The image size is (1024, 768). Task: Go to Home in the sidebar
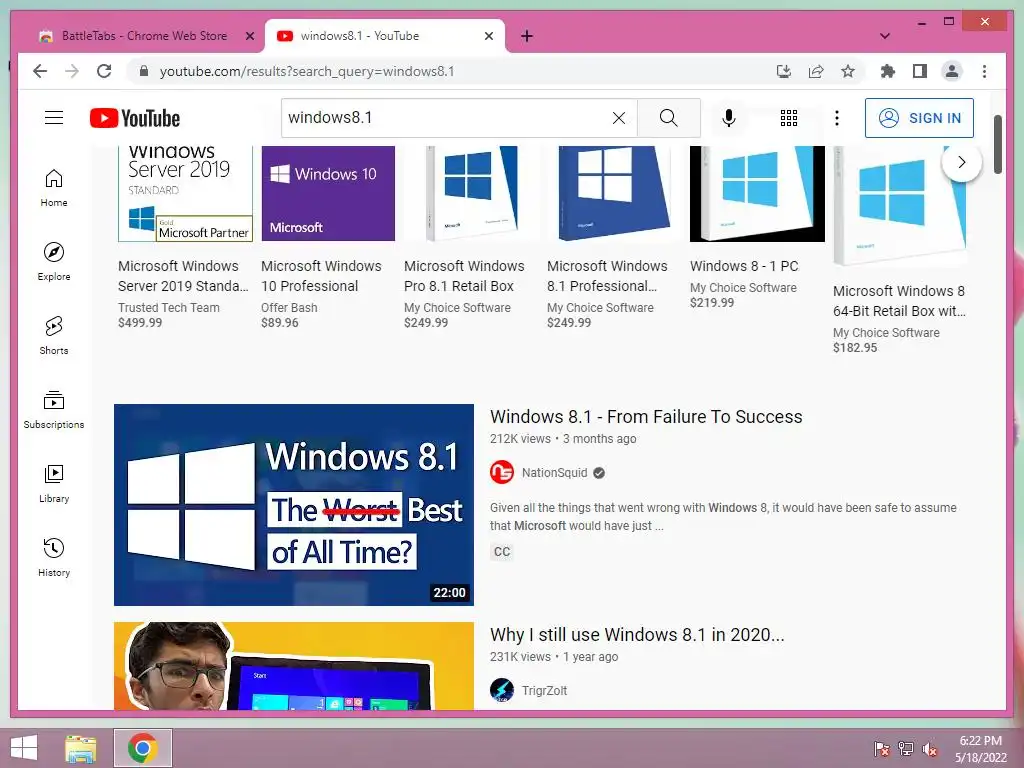click(x=54, y=188)
